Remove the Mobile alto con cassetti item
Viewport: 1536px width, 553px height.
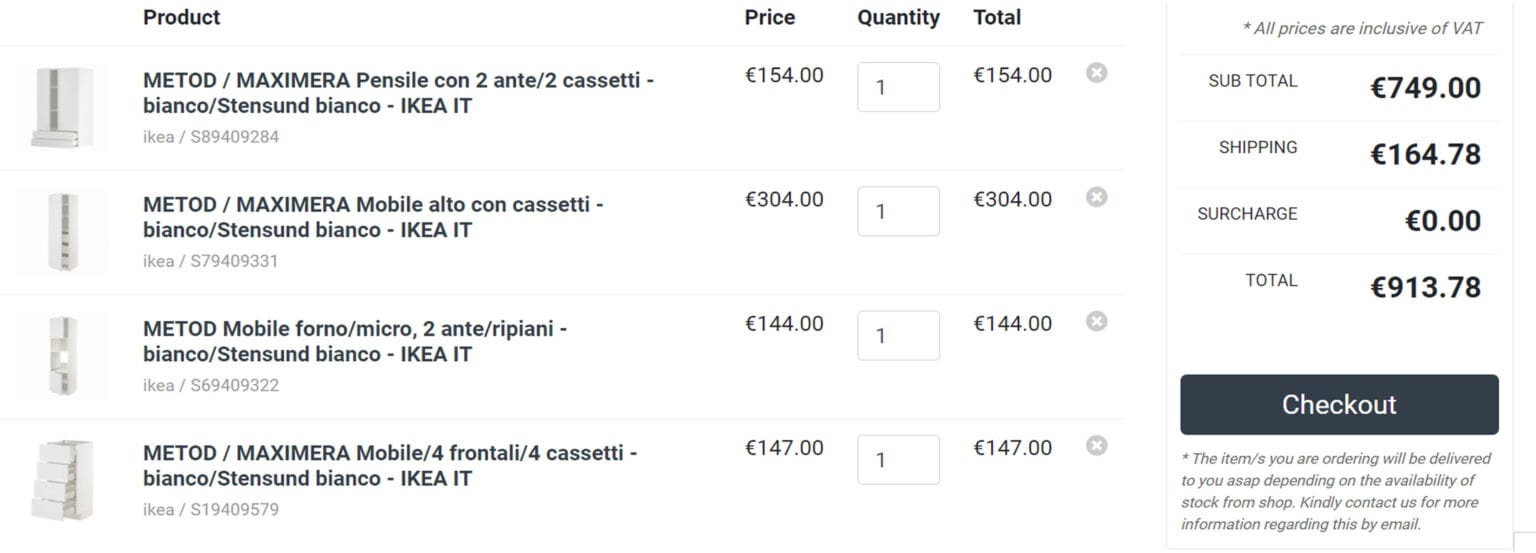[x=1096, y=197]
